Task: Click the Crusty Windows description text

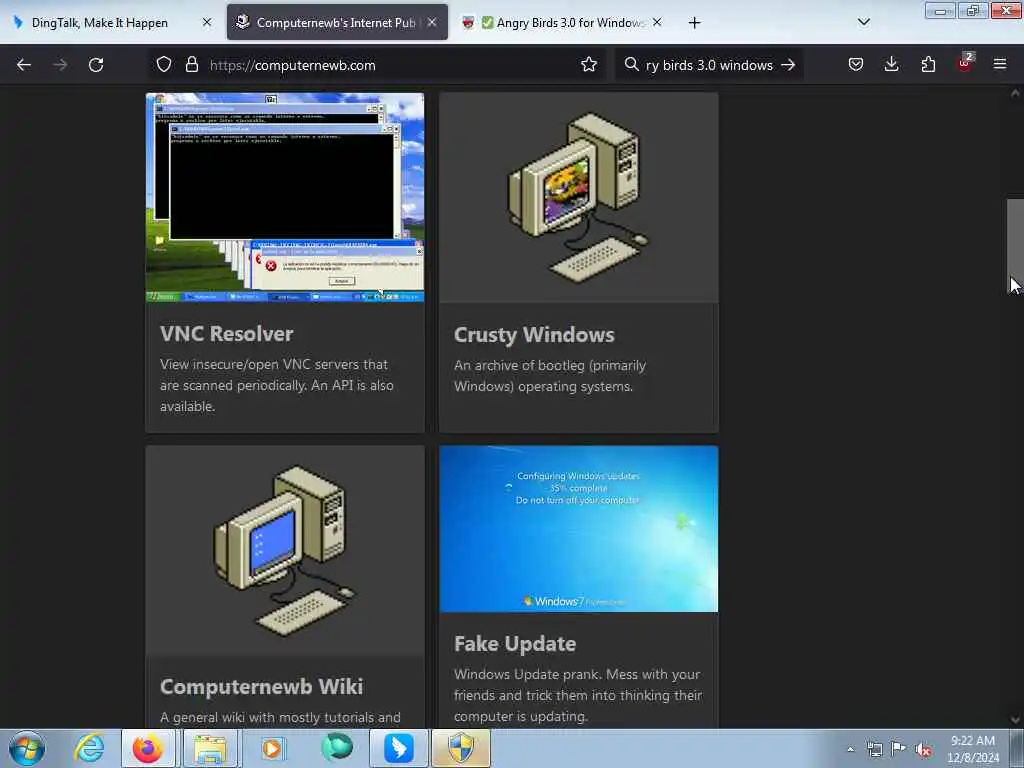Action: pyautogui.click(x=550, y=376)
